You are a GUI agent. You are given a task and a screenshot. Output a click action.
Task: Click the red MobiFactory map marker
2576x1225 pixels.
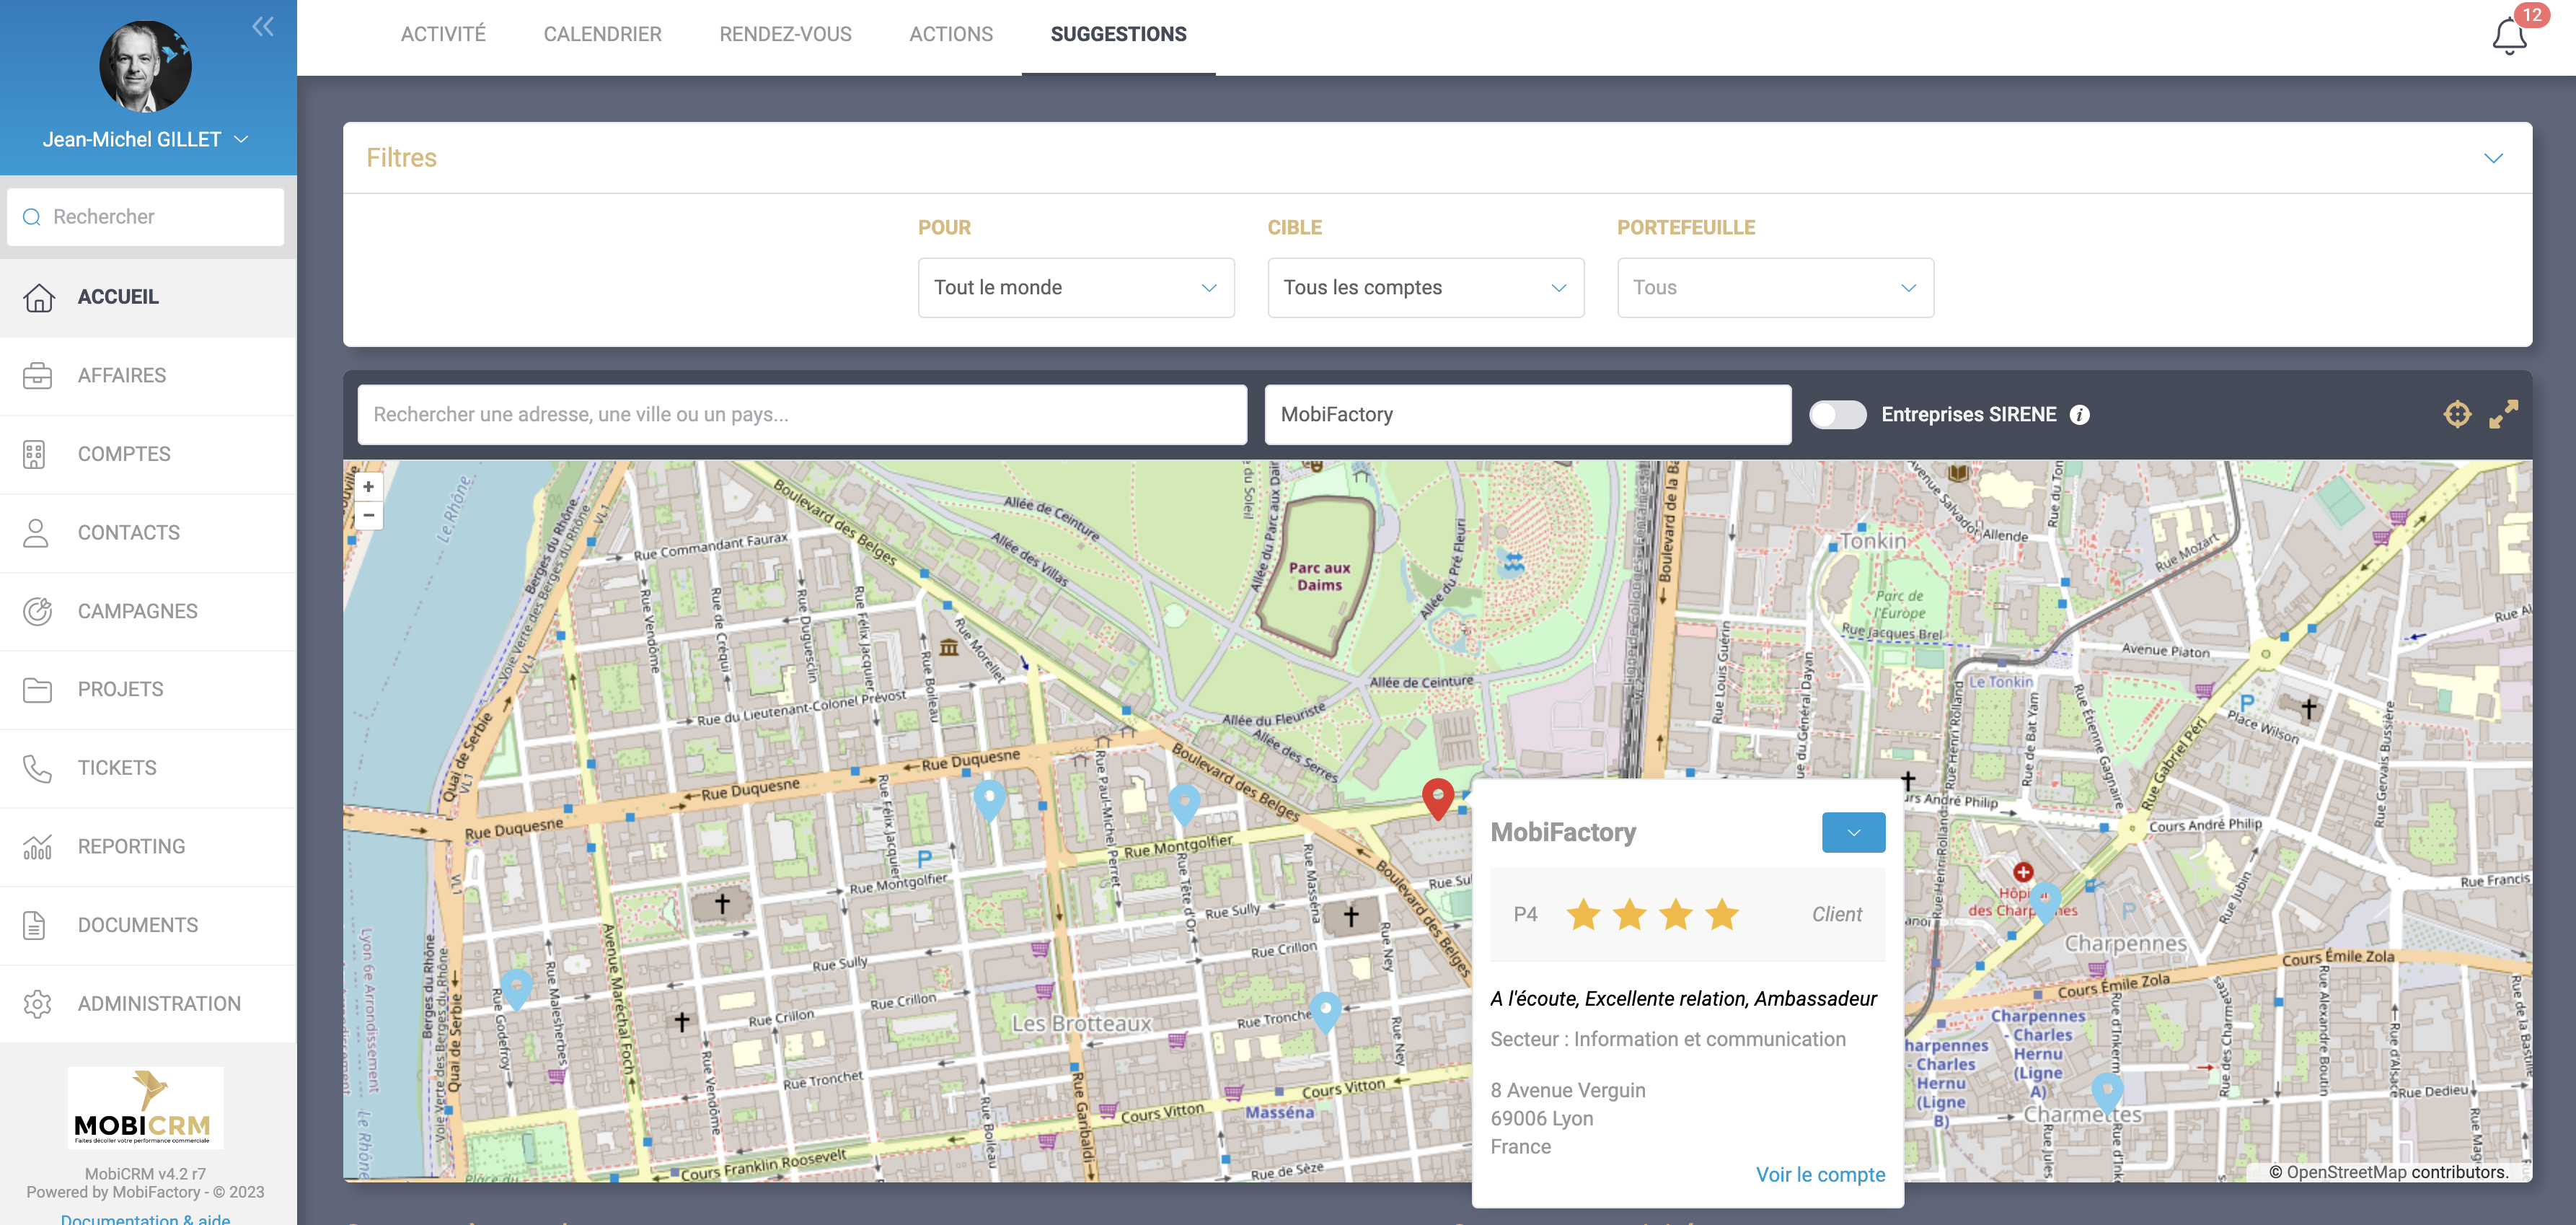[x=1437, y=797]
